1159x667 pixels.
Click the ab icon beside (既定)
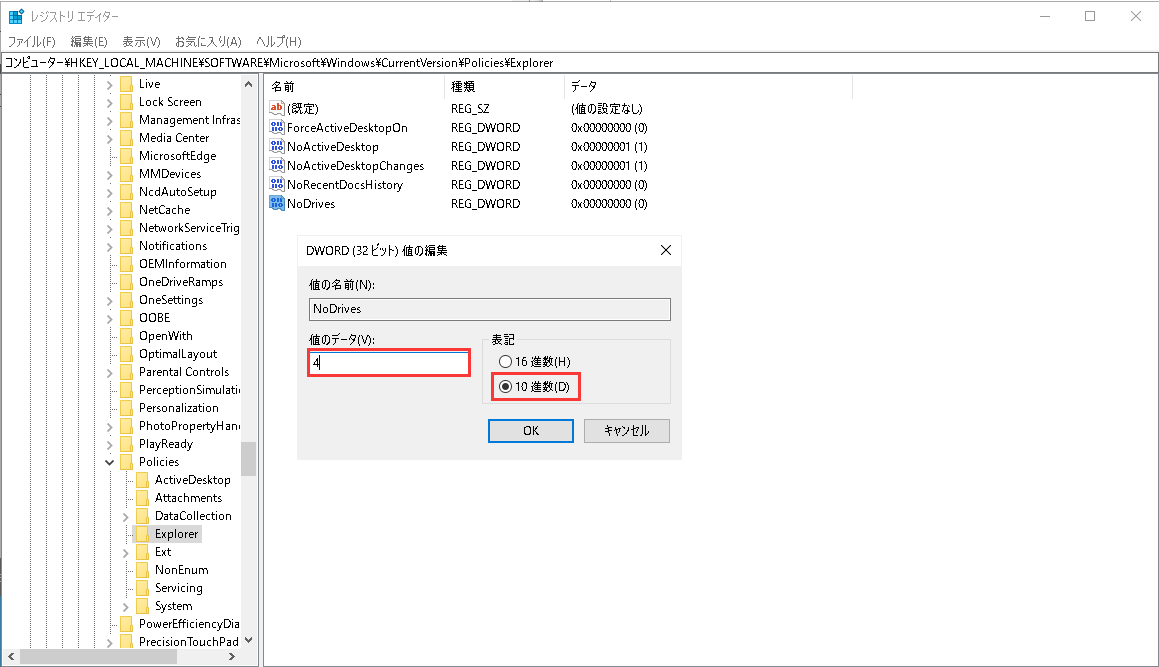coord(276,108)
